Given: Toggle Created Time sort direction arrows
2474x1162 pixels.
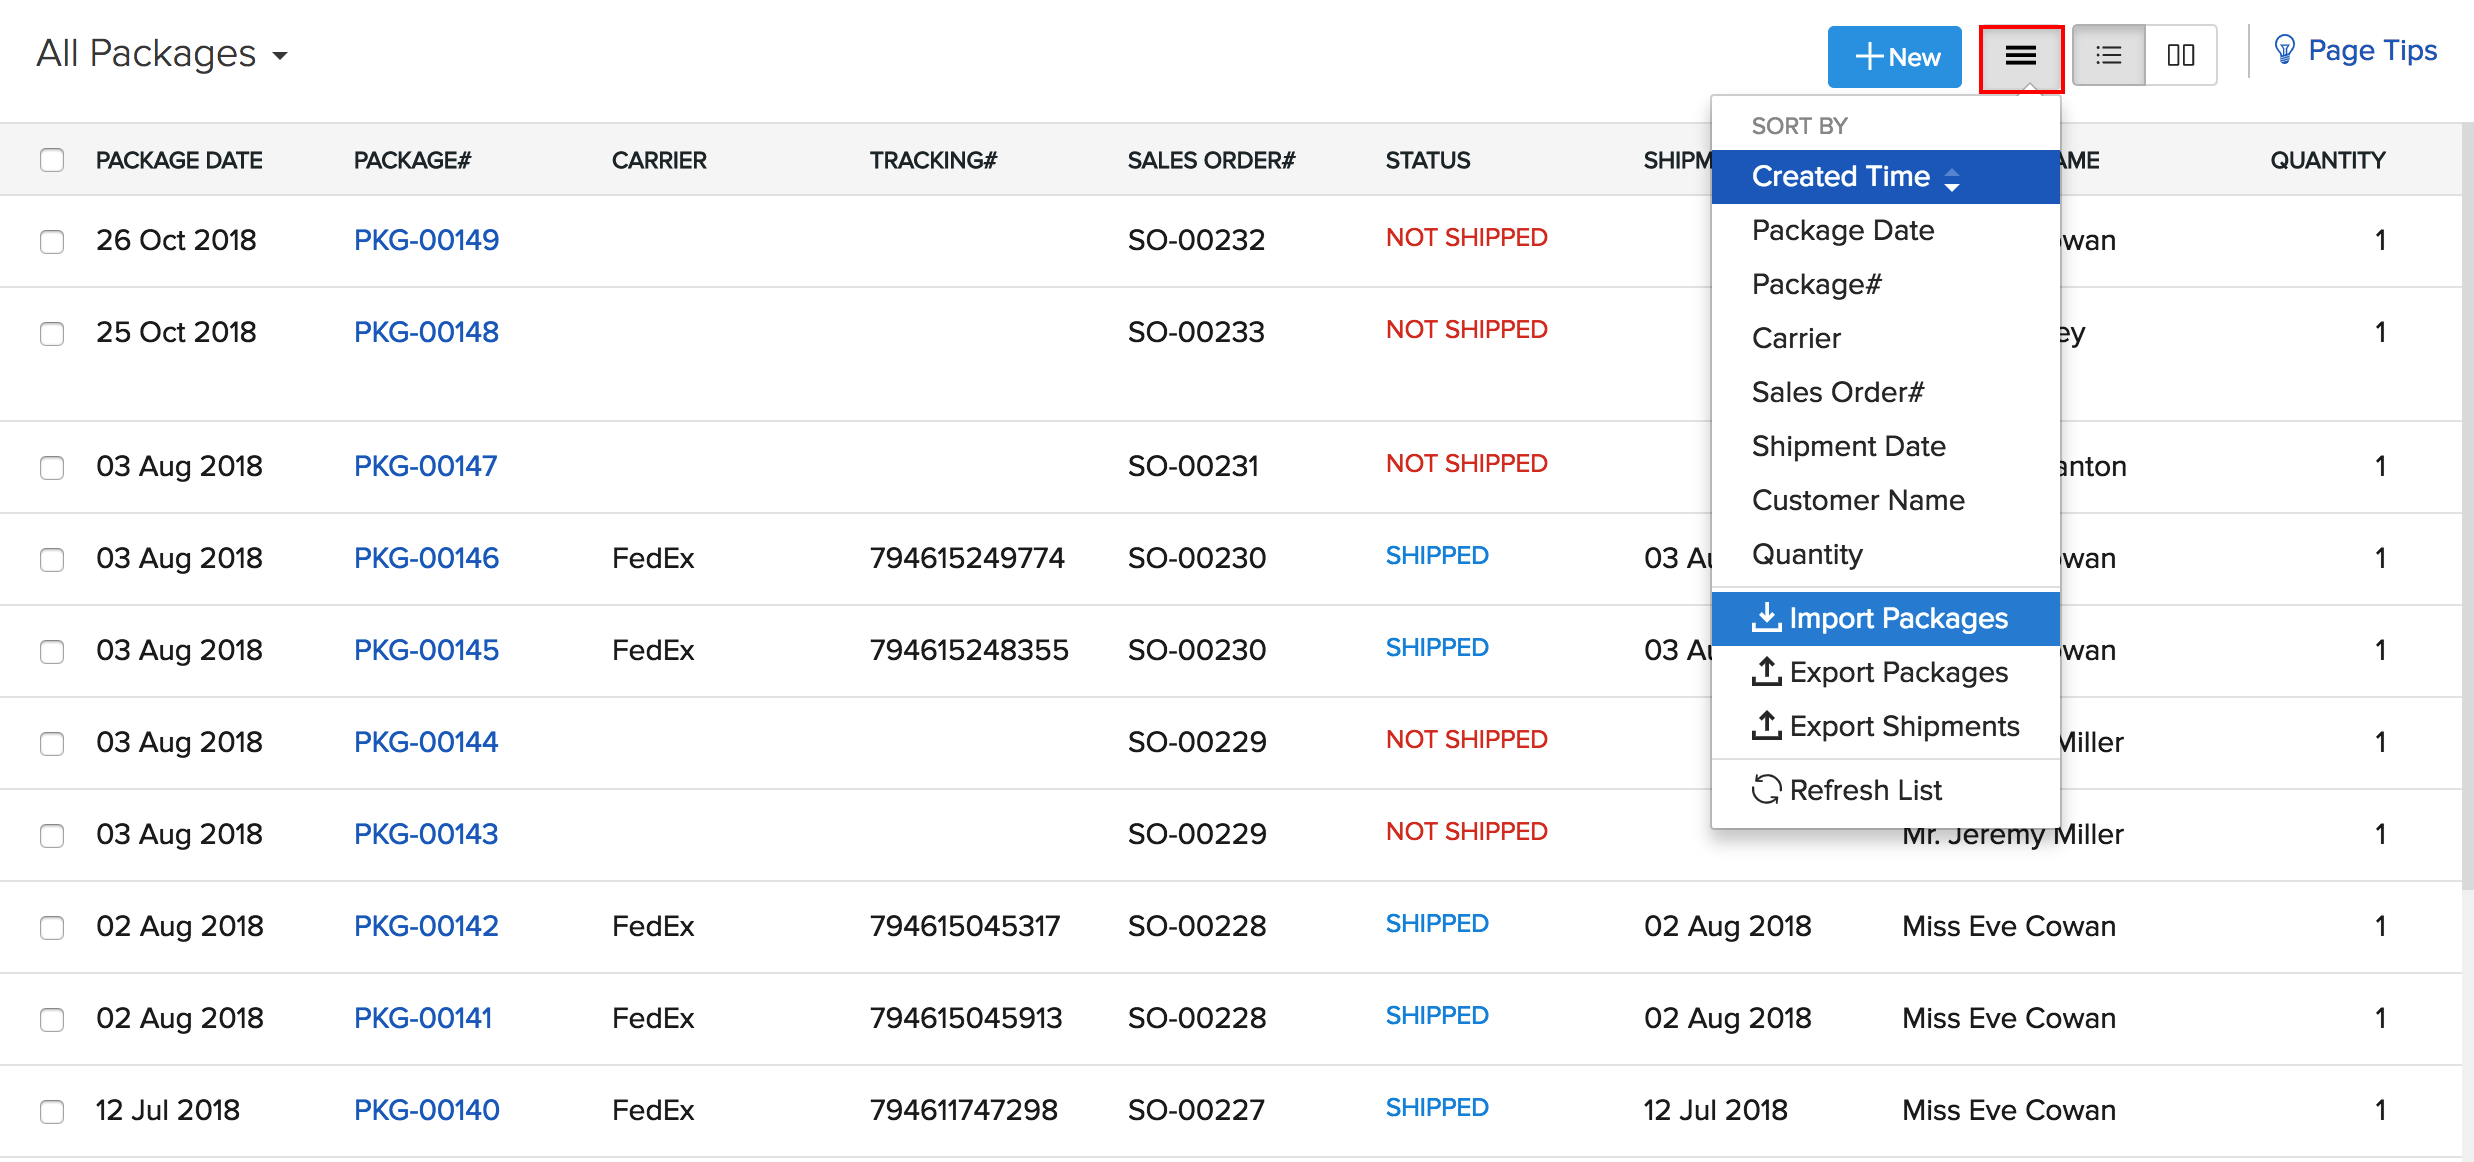Looking at the screenshot, I should [1953, 177].
